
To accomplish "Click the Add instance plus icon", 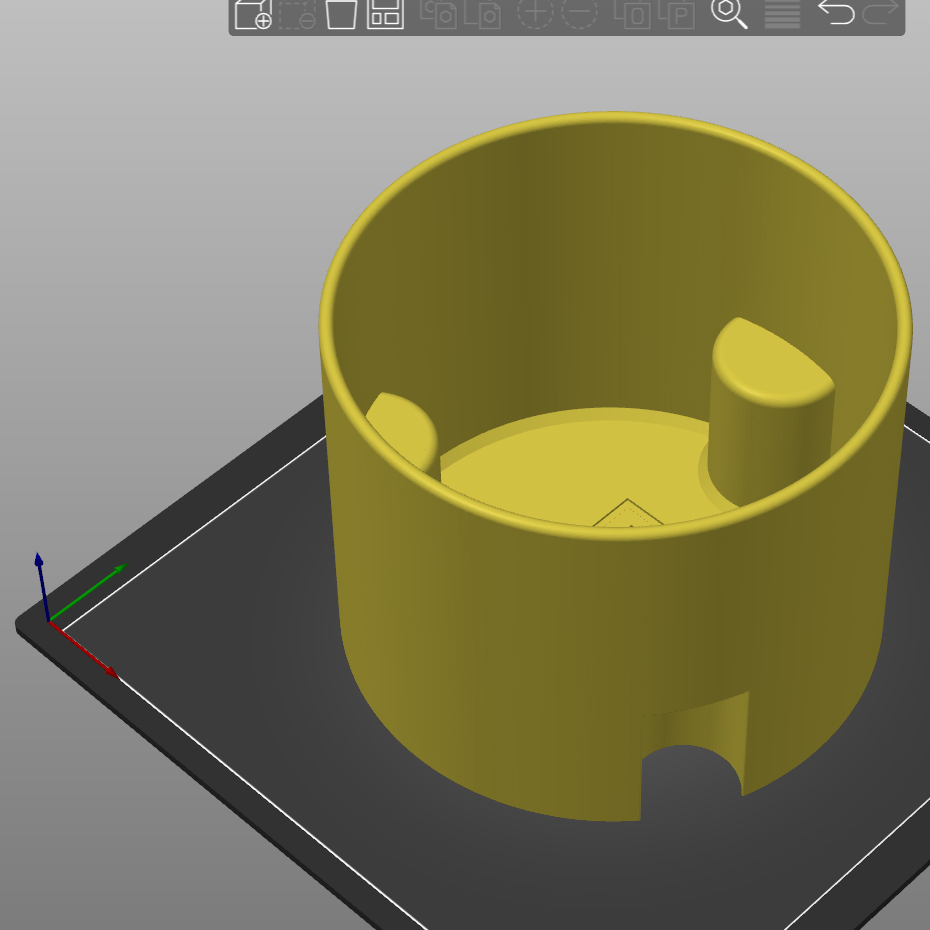I will [x=535, y=12].
